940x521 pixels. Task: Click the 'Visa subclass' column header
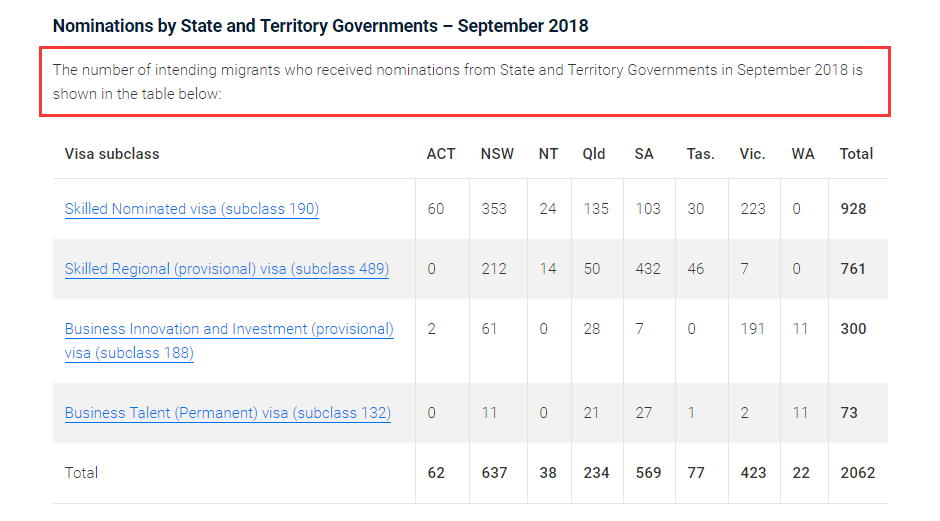(x=112, y=154)
